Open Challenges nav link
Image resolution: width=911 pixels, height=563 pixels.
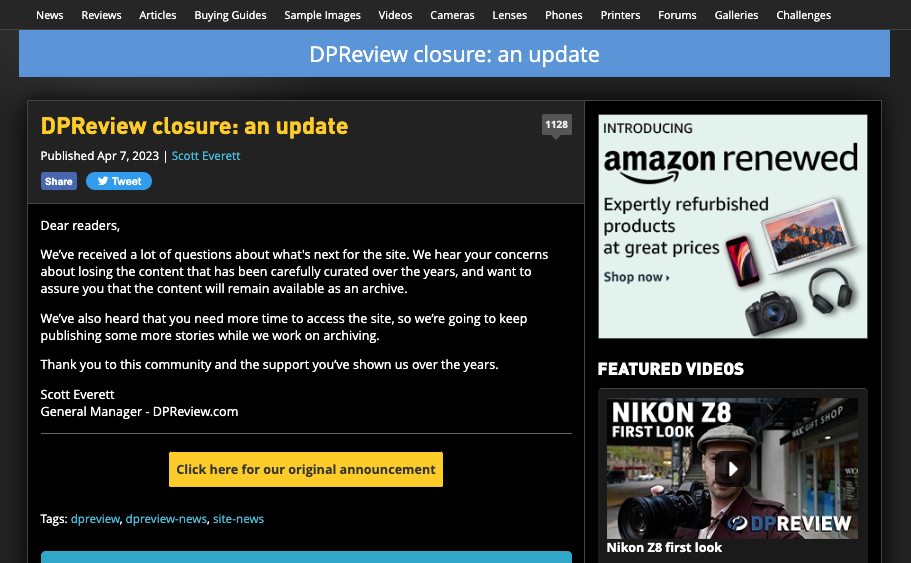pyautogui.click(x=804, y=15)
